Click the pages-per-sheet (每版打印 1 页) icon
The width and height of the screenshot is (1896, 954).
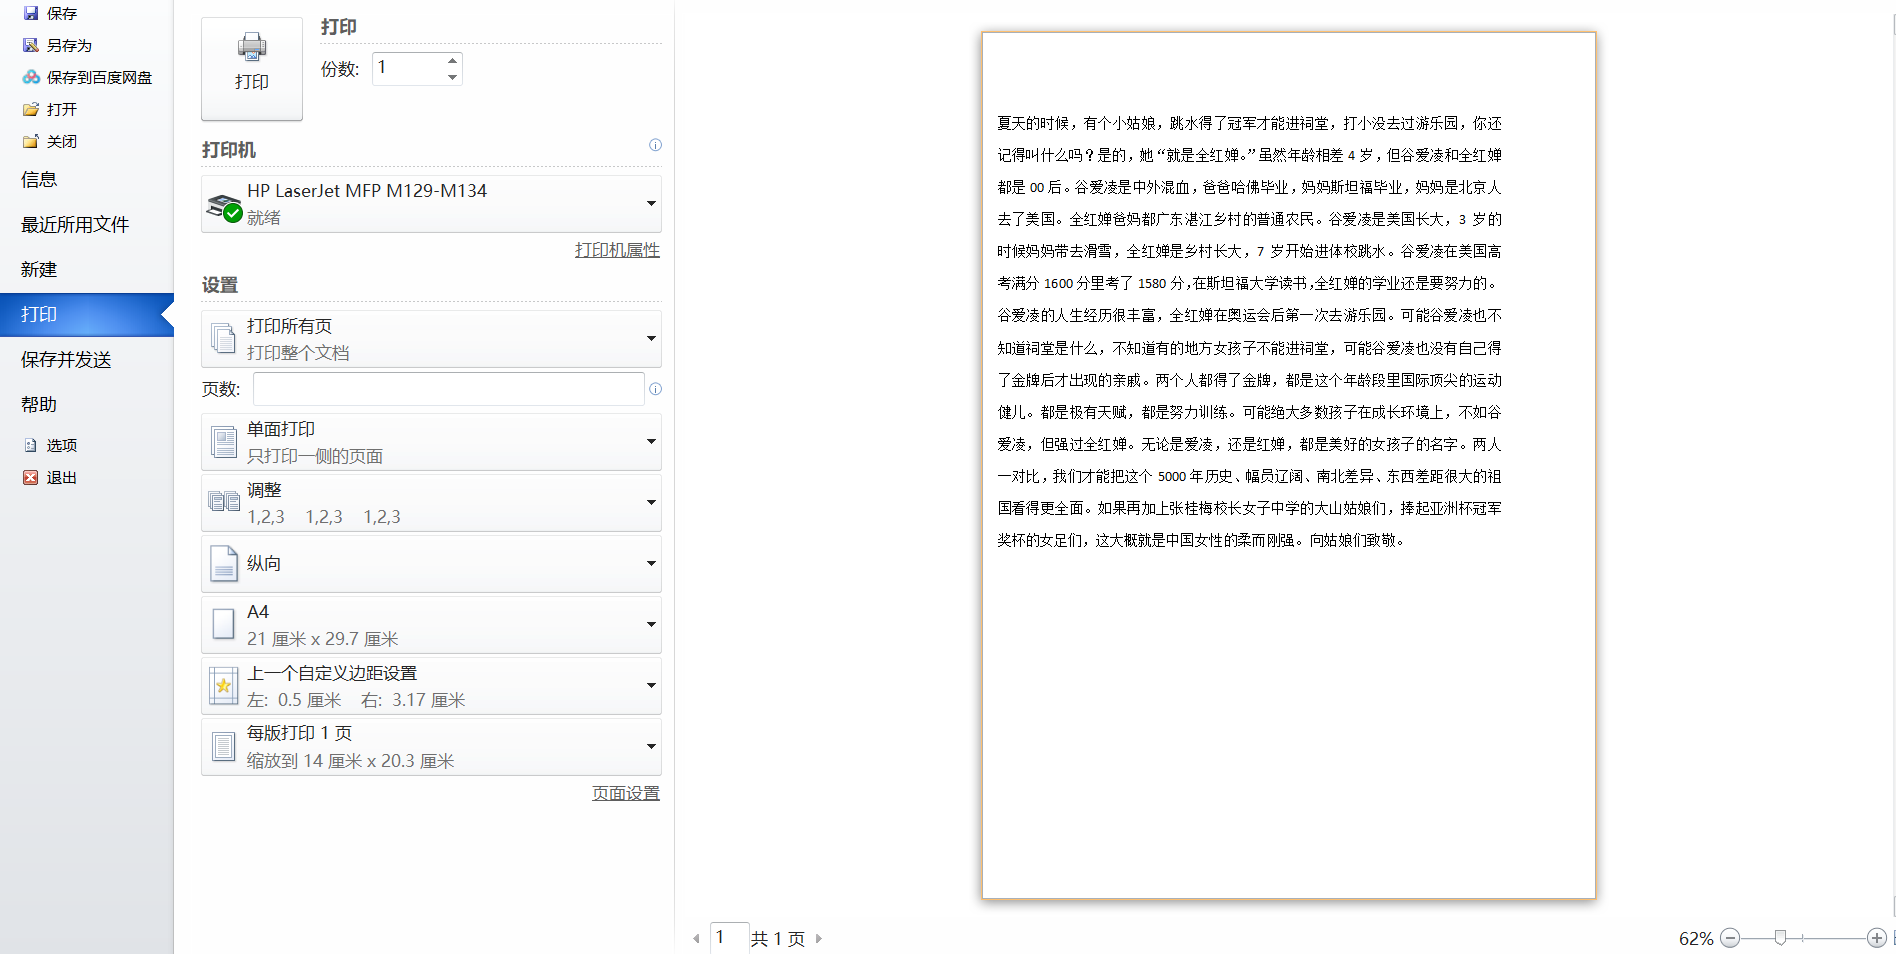(x=223, y=747)
